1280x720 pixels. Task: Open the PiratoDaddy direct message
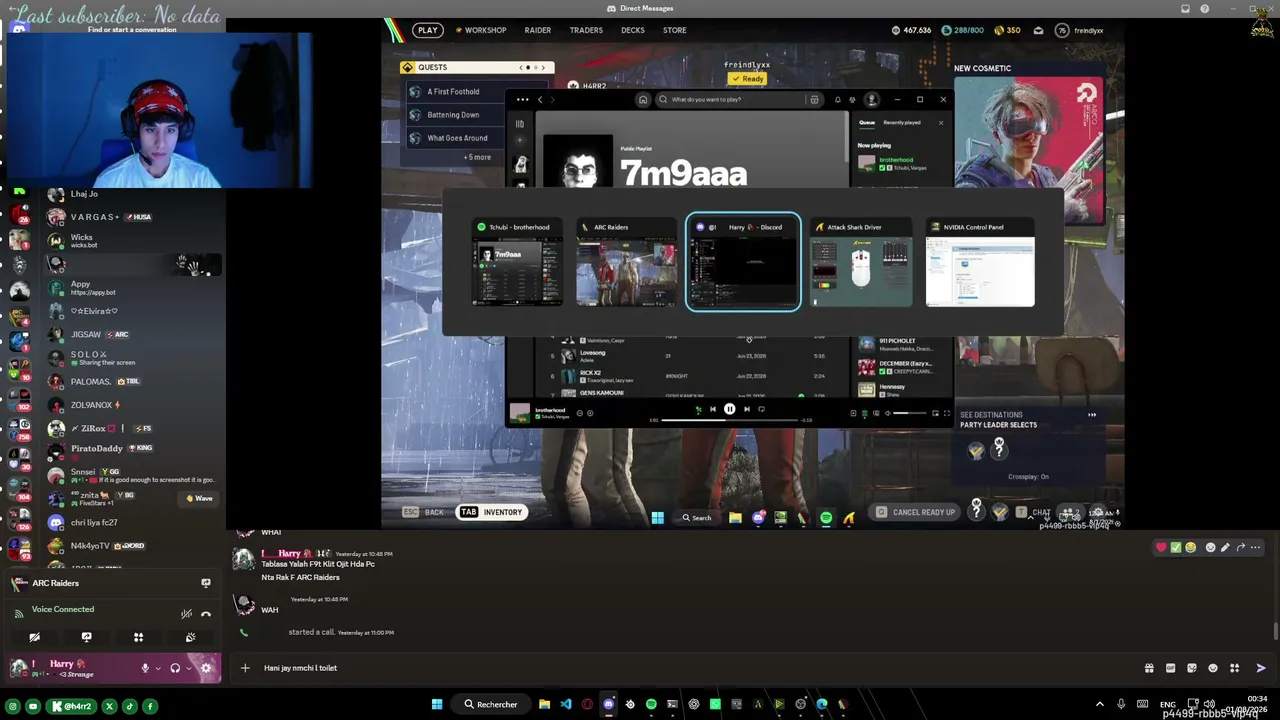111,449
